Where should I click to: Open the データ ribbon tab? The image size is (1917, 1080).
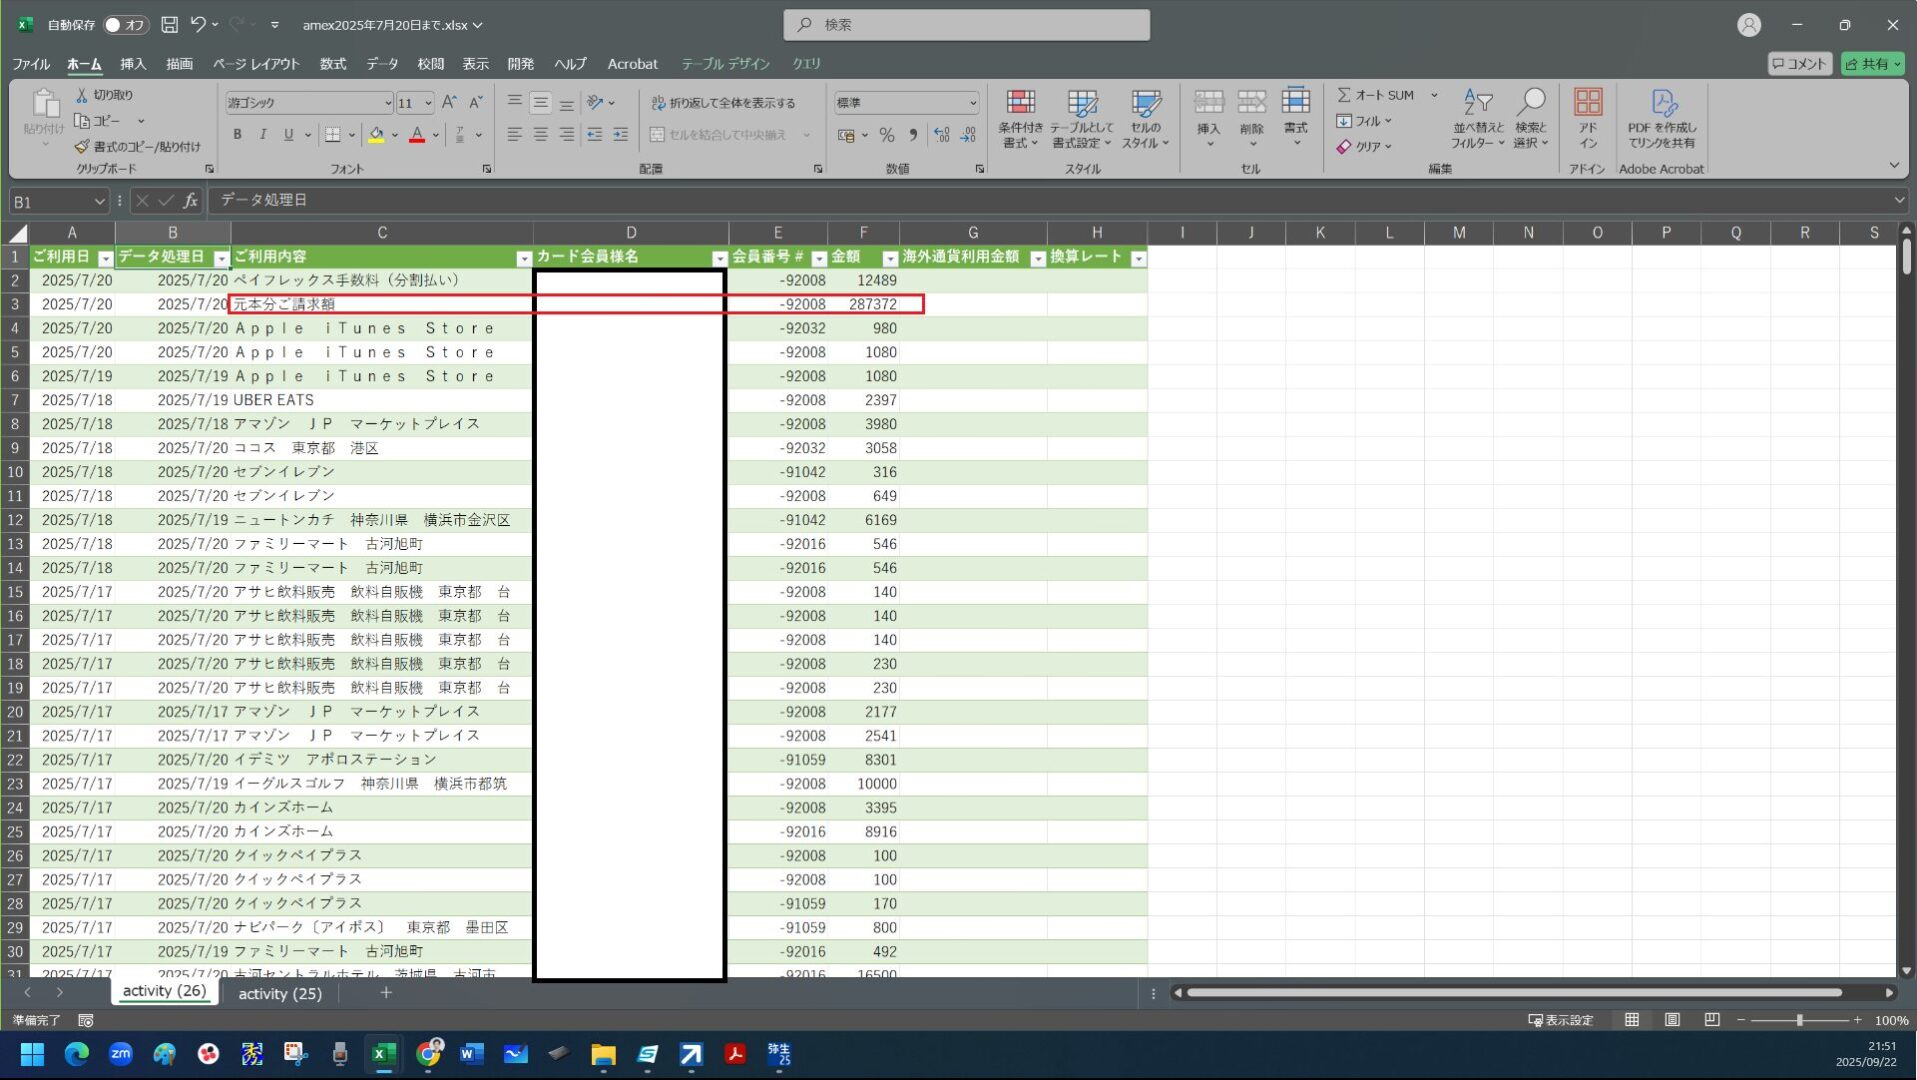point(381,64)
